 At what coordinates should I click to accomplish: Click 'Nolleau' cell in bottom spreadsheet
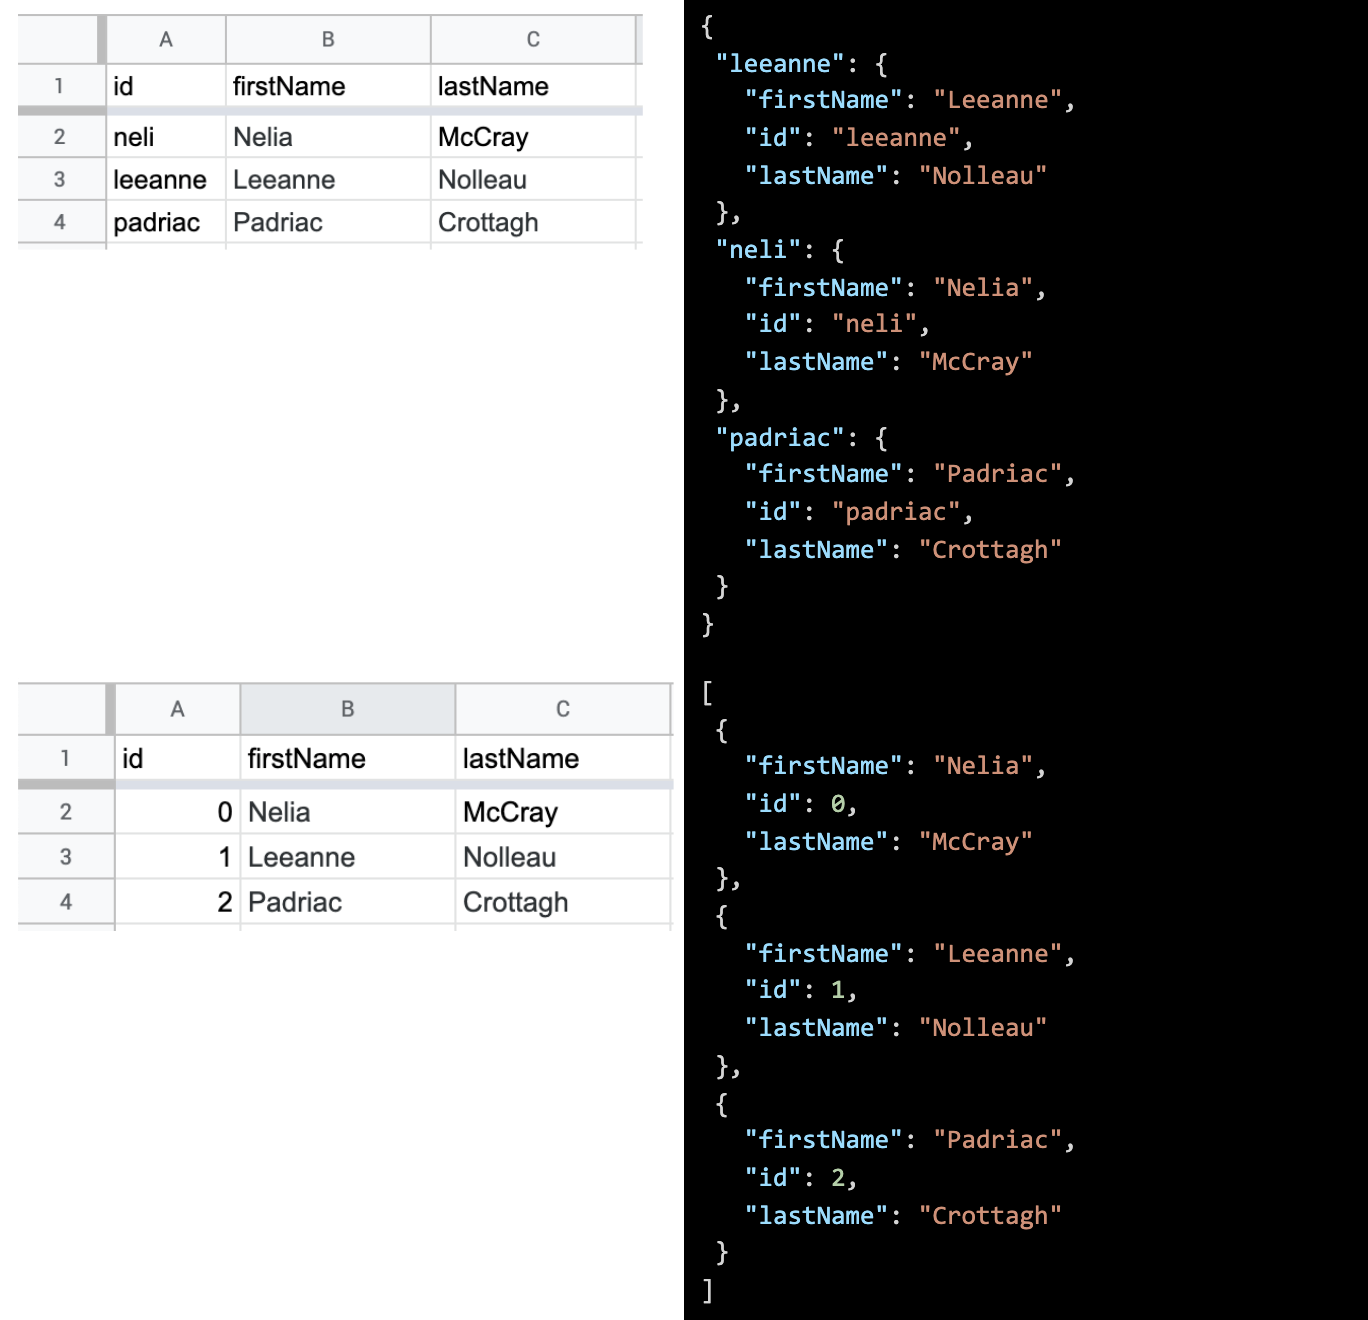(x=563, y=857)
